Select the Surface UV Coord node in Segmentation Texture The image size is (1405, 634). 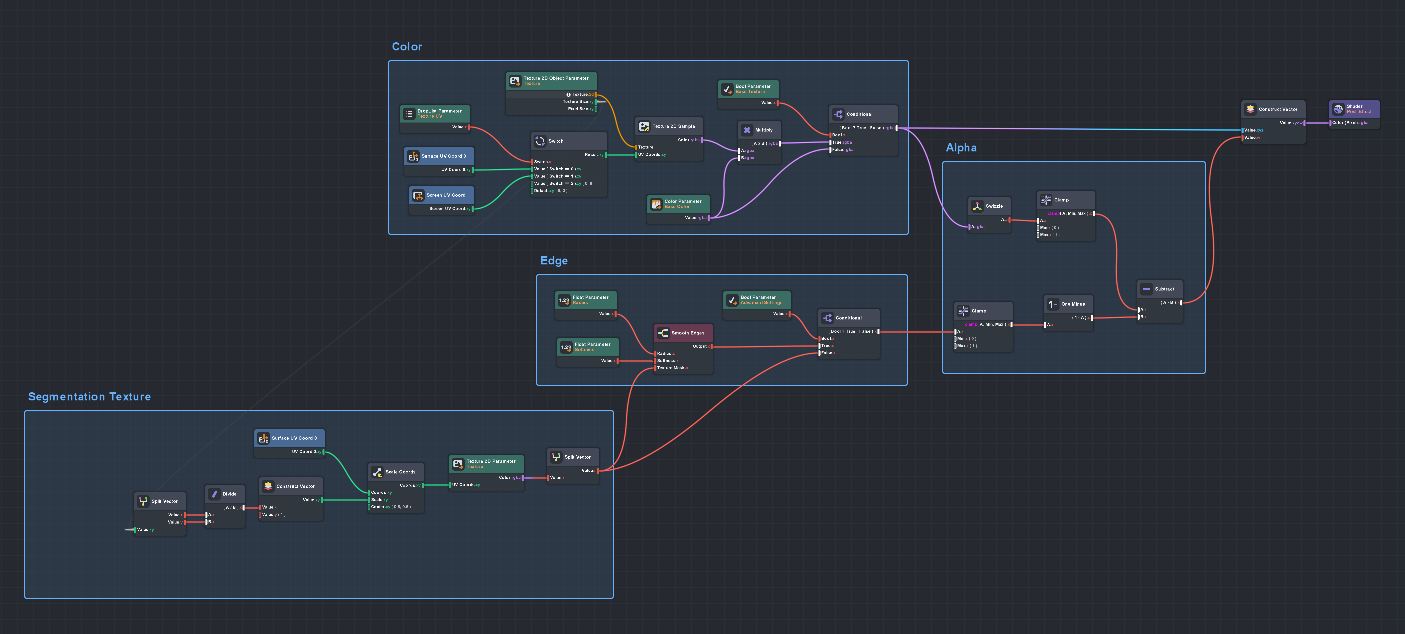point(289,438)
